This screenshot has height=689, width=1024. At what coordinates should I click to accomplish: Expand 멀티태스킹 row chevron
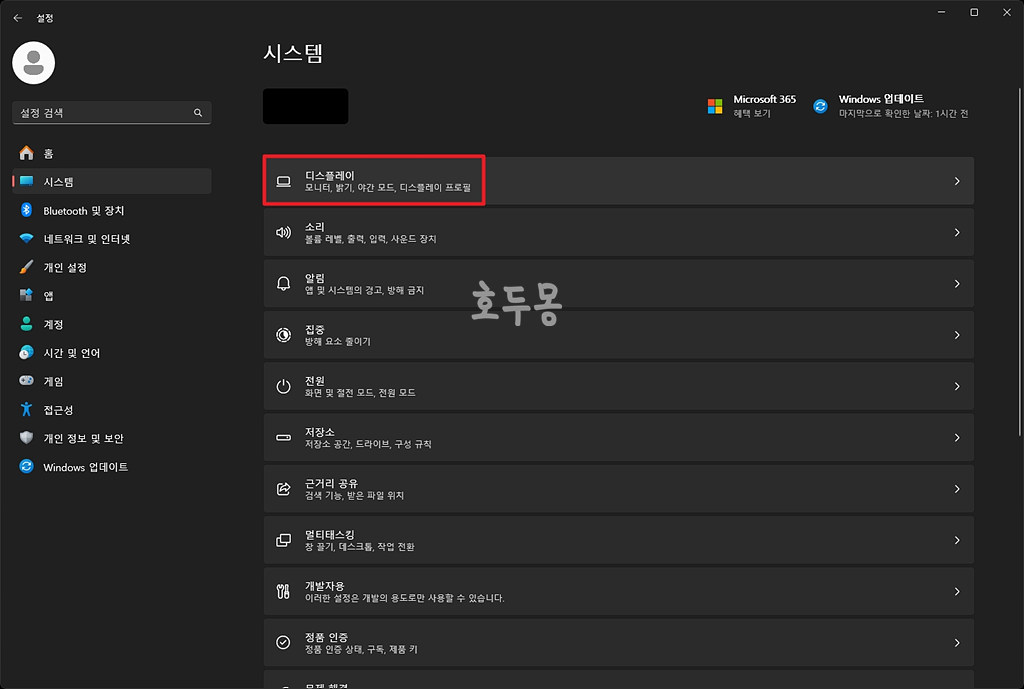[957, 540]
